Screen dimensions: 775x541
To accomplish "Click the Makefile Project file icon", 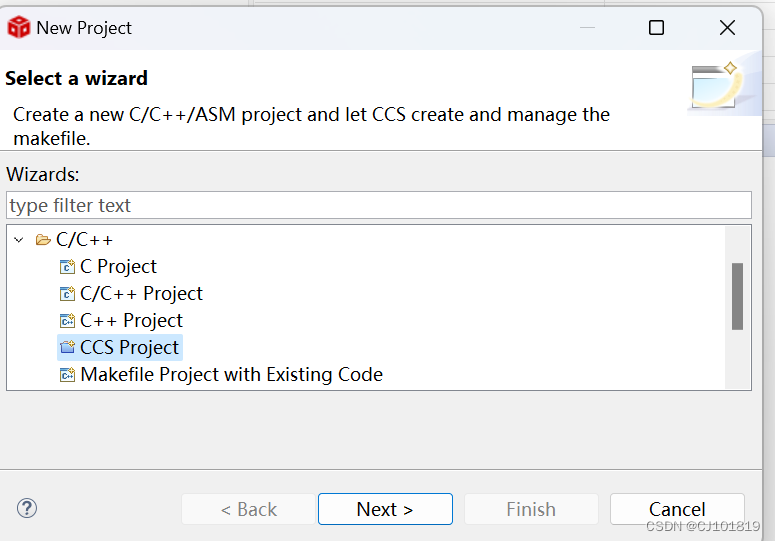I will point(67,375).
